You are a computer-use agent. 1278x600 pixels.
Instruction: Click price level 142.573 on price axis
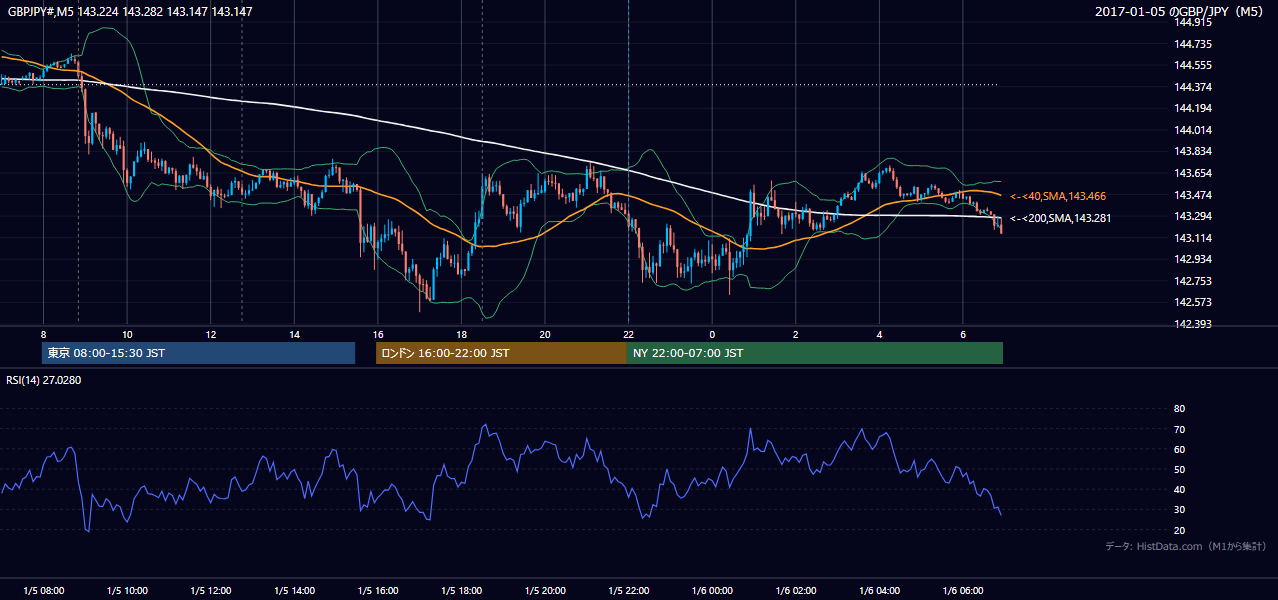[x=1193, y=303]
